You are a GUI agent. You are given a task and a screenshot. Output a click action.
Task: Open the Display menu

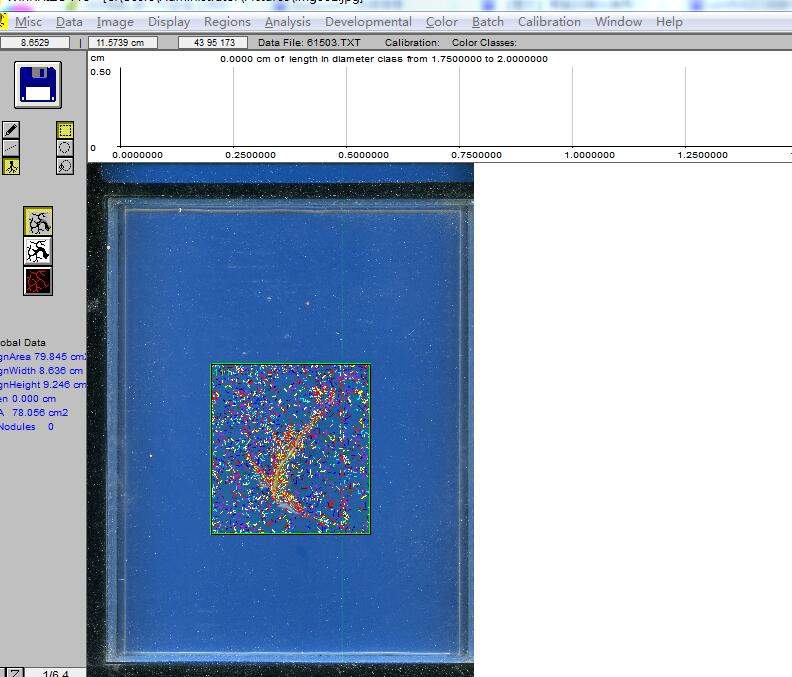tap(169, 22)
